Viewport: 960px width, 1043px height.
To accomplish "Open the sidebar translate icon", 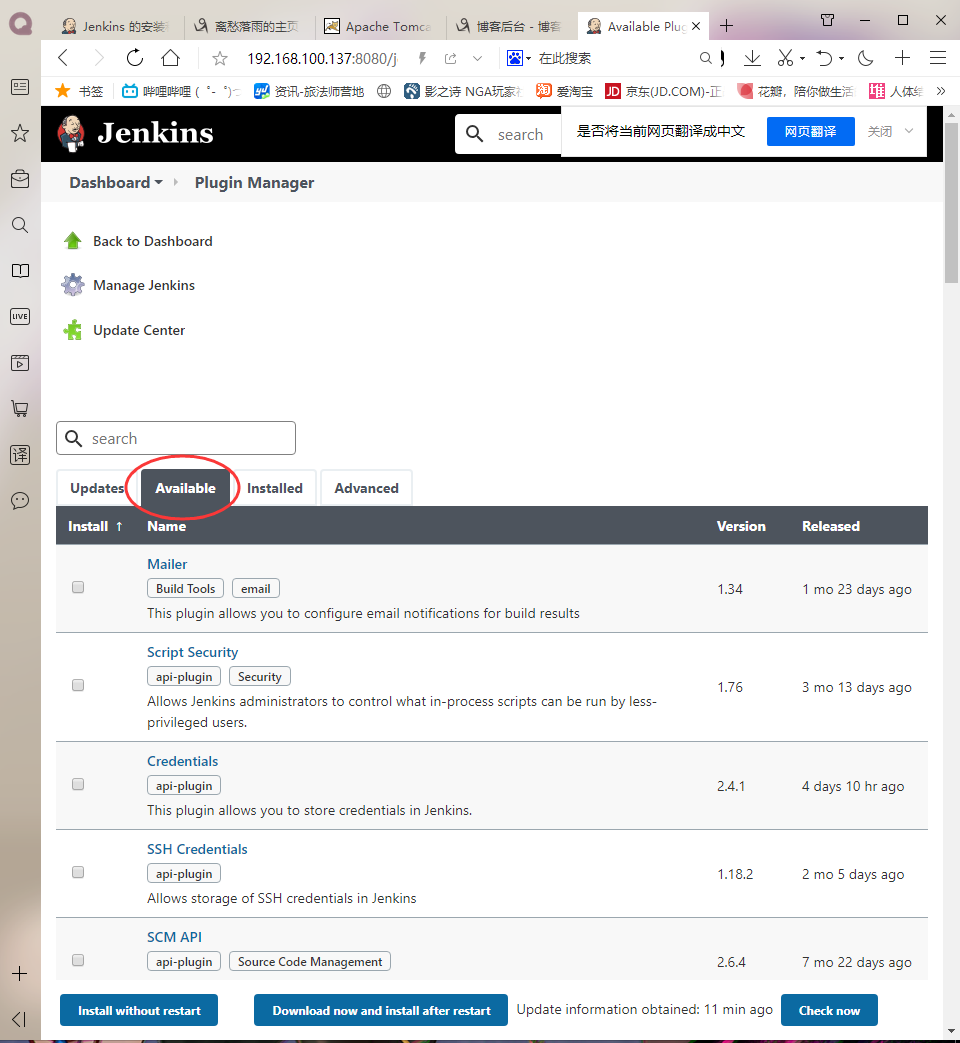I will click(20, 454).
